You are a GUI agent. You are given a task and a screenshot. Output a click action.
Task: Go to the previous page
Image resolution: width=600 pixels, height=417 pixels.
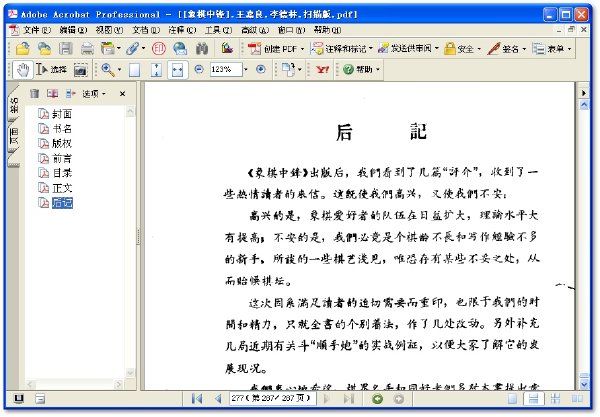[x=218, y=399]
